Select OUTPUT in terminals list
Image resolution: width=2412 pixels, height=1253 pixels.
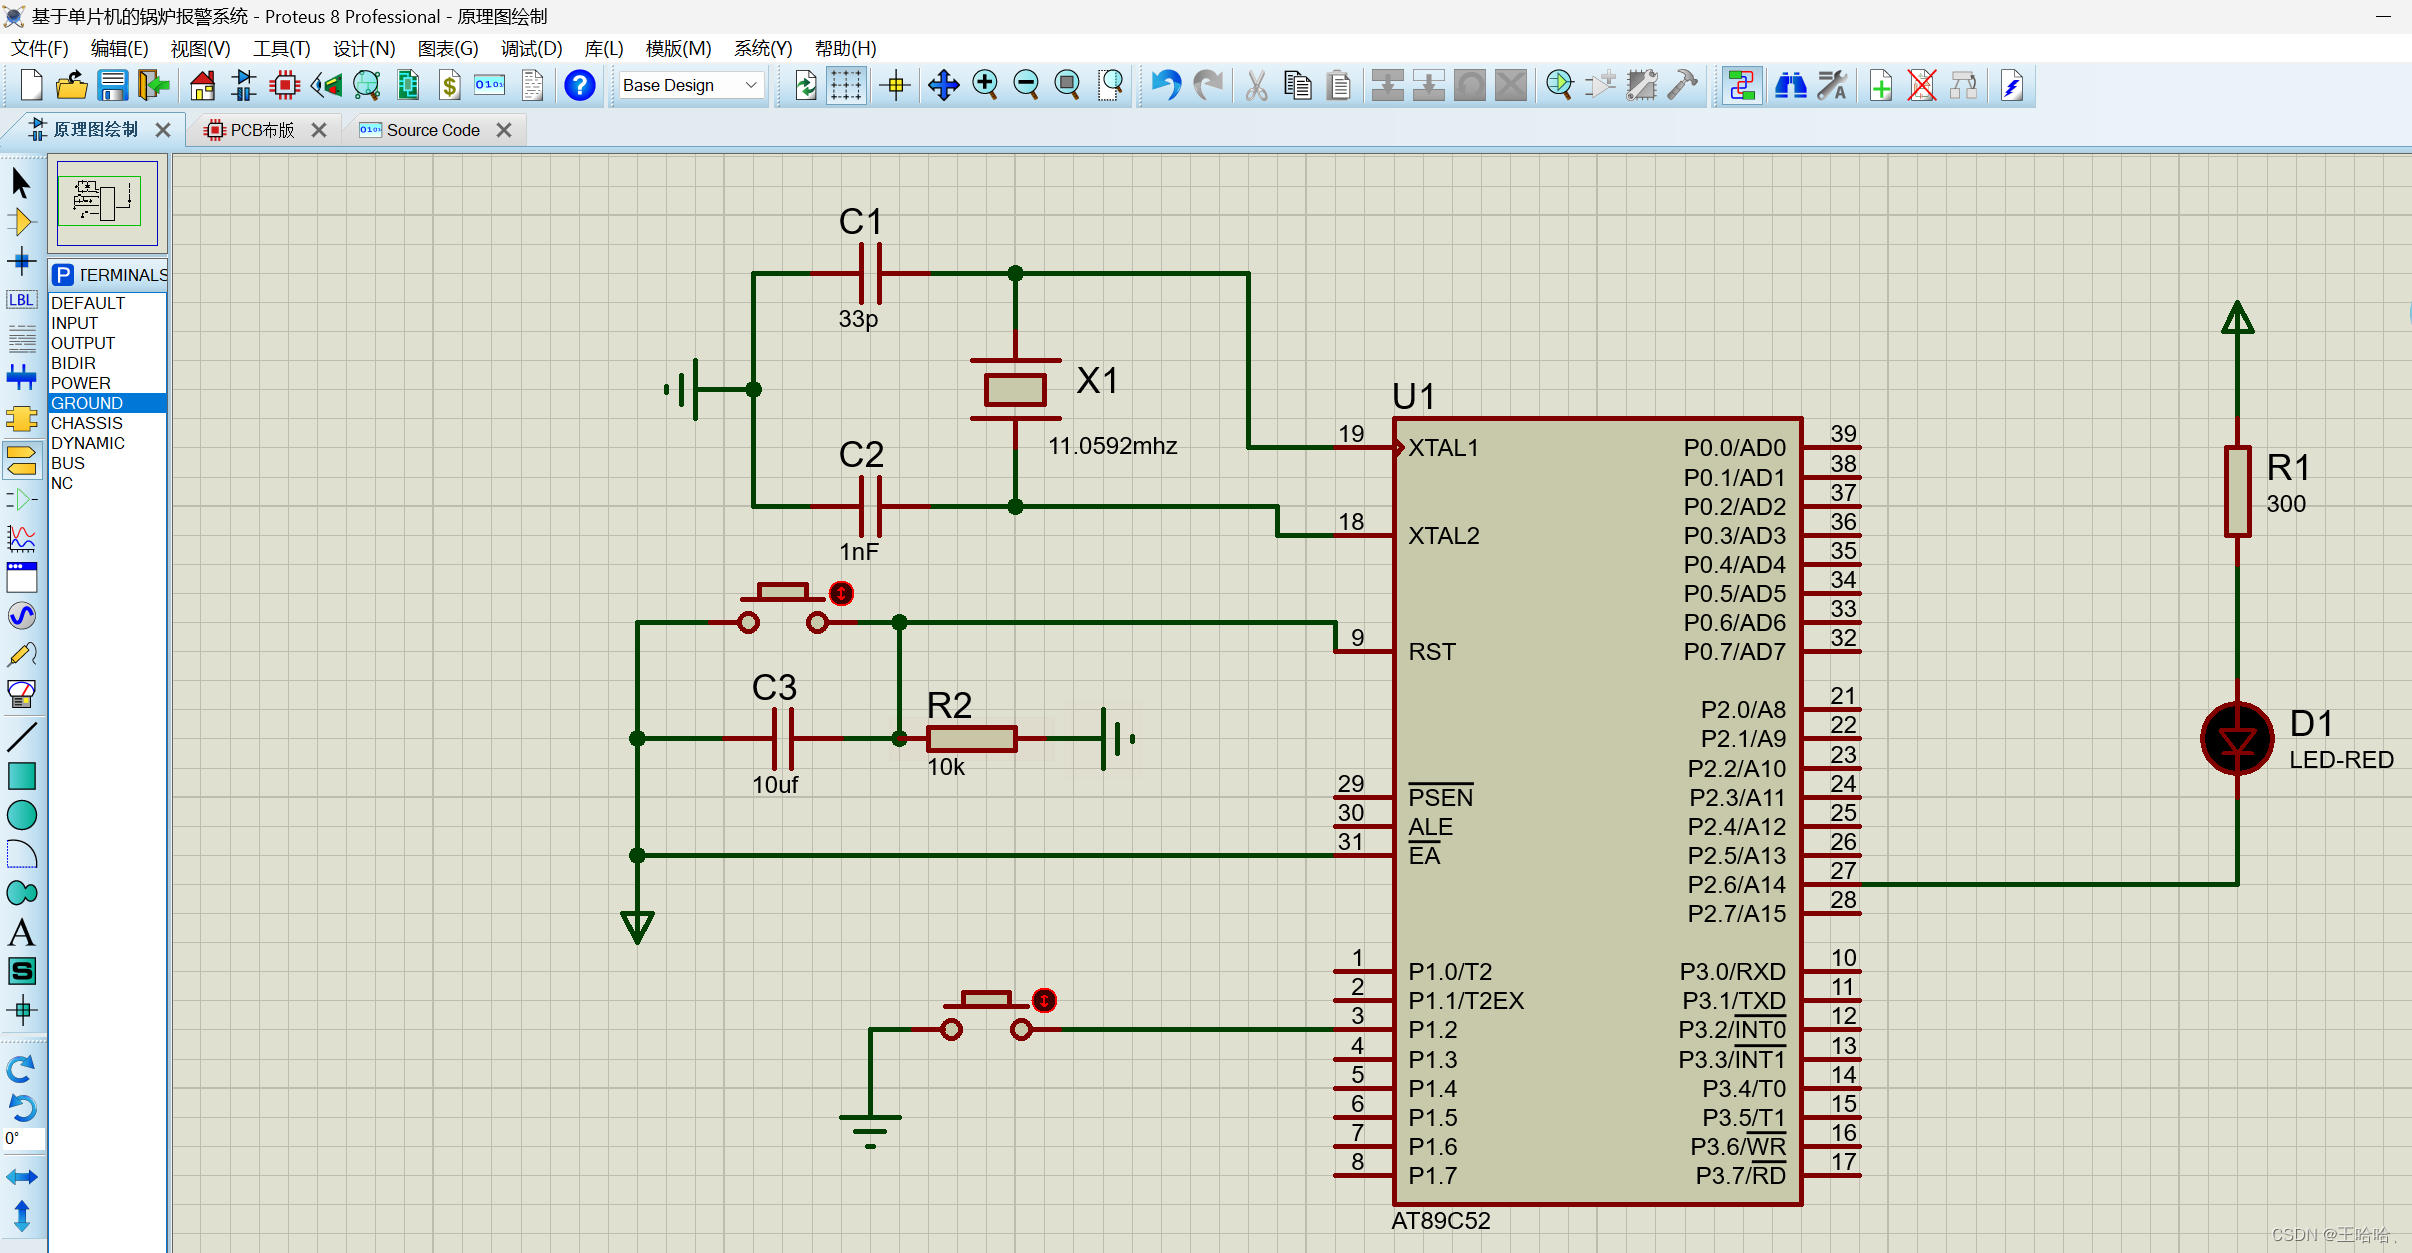[107, 343]
